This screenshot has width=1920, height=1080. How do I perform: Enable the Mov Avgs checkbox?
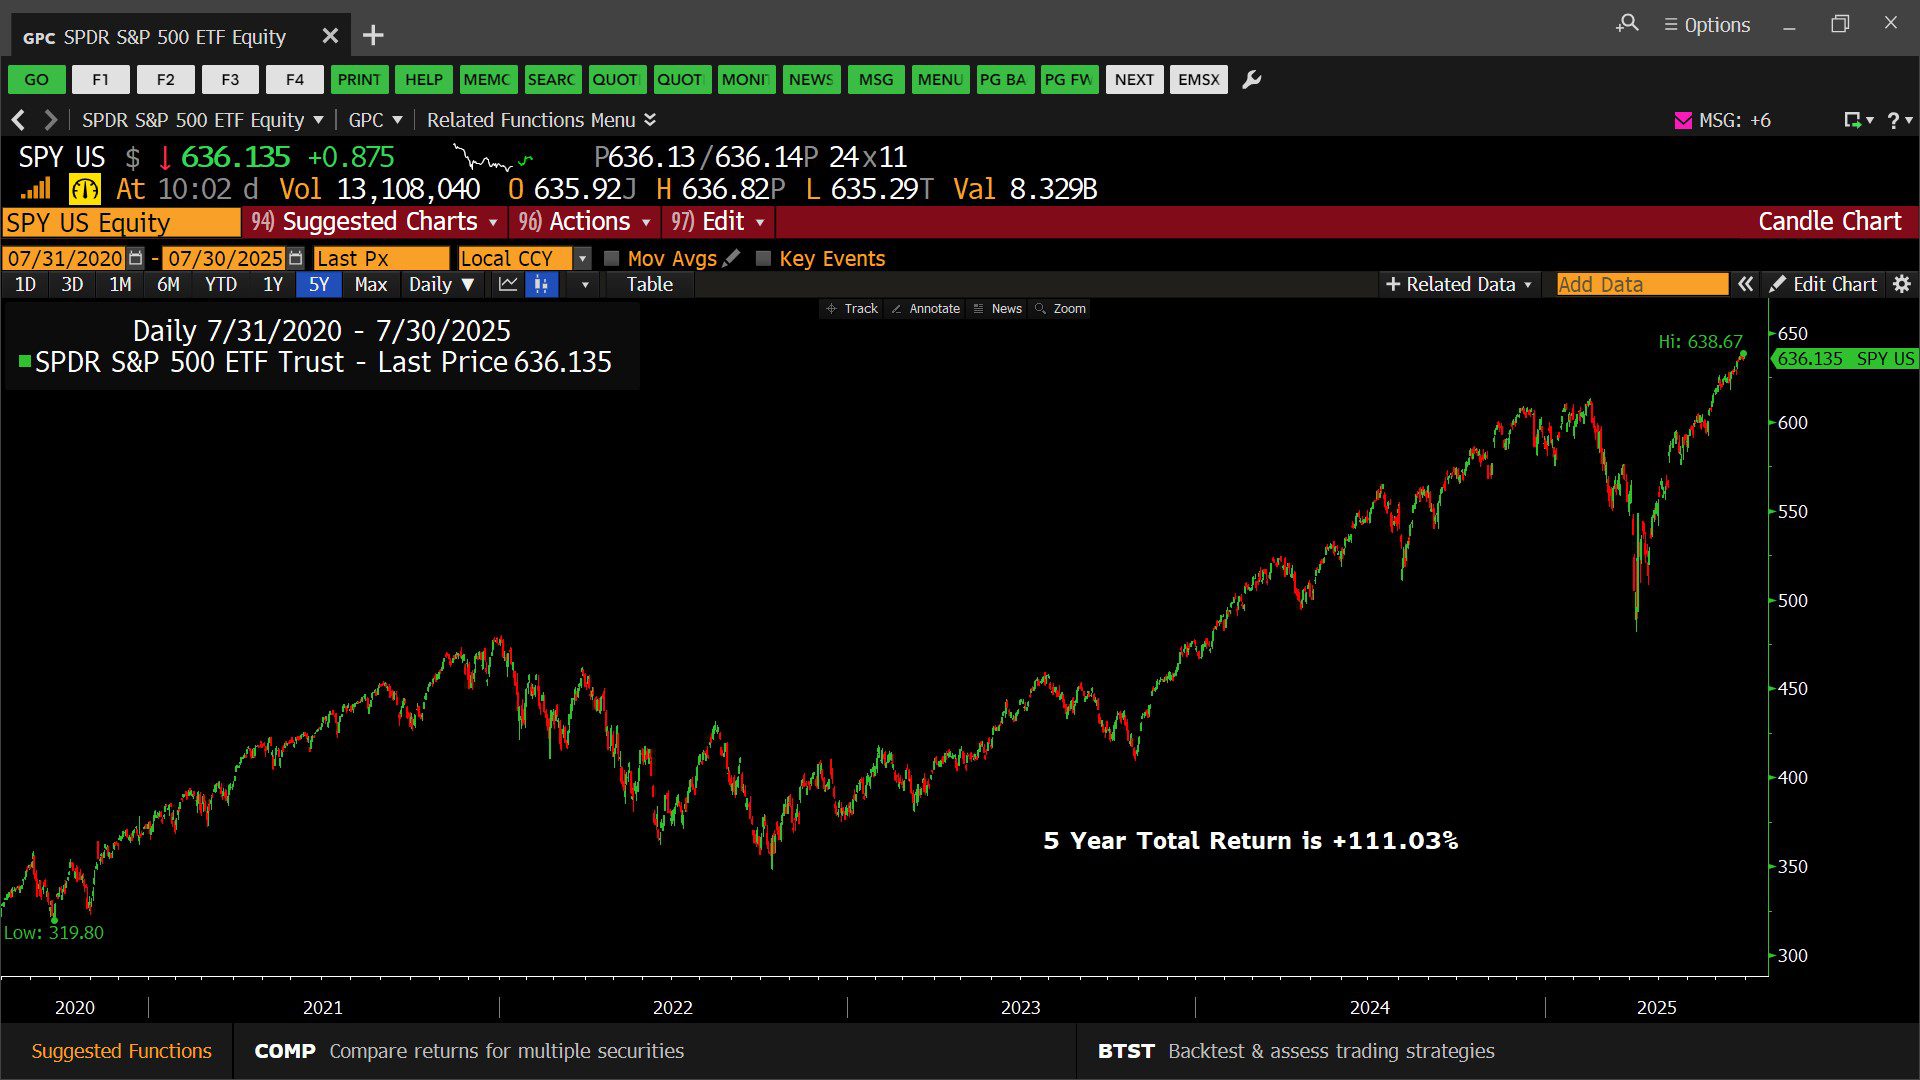click(612, 258)
